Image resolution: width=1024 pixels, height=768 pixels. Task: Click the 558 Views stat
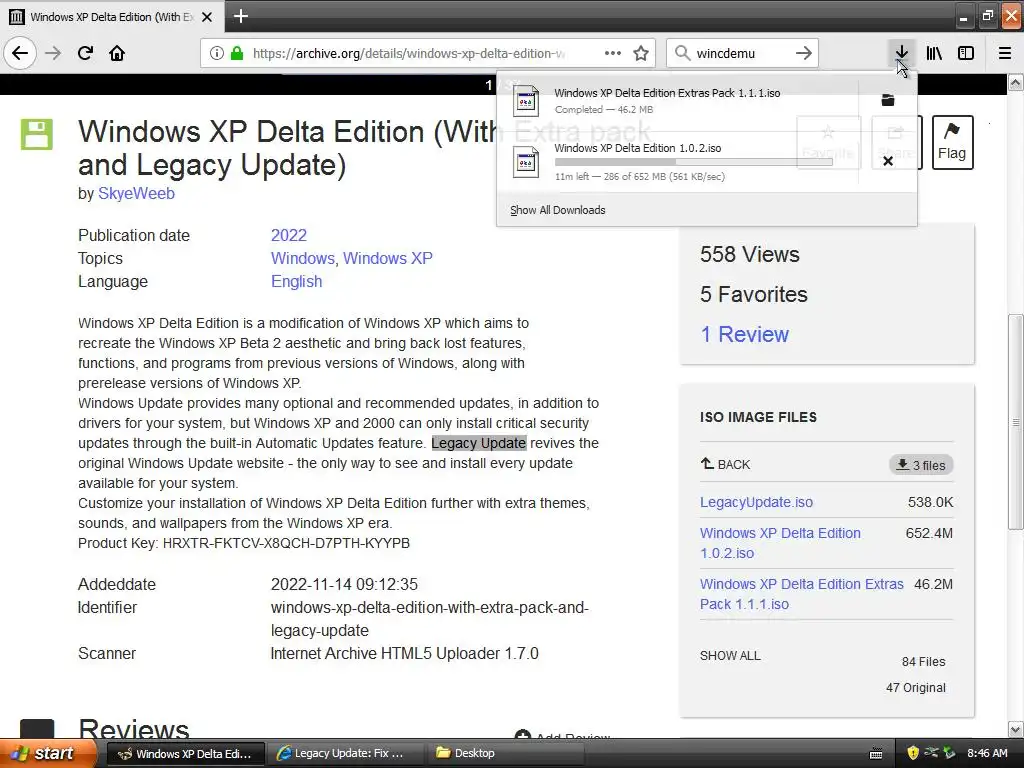coord(750,254)
